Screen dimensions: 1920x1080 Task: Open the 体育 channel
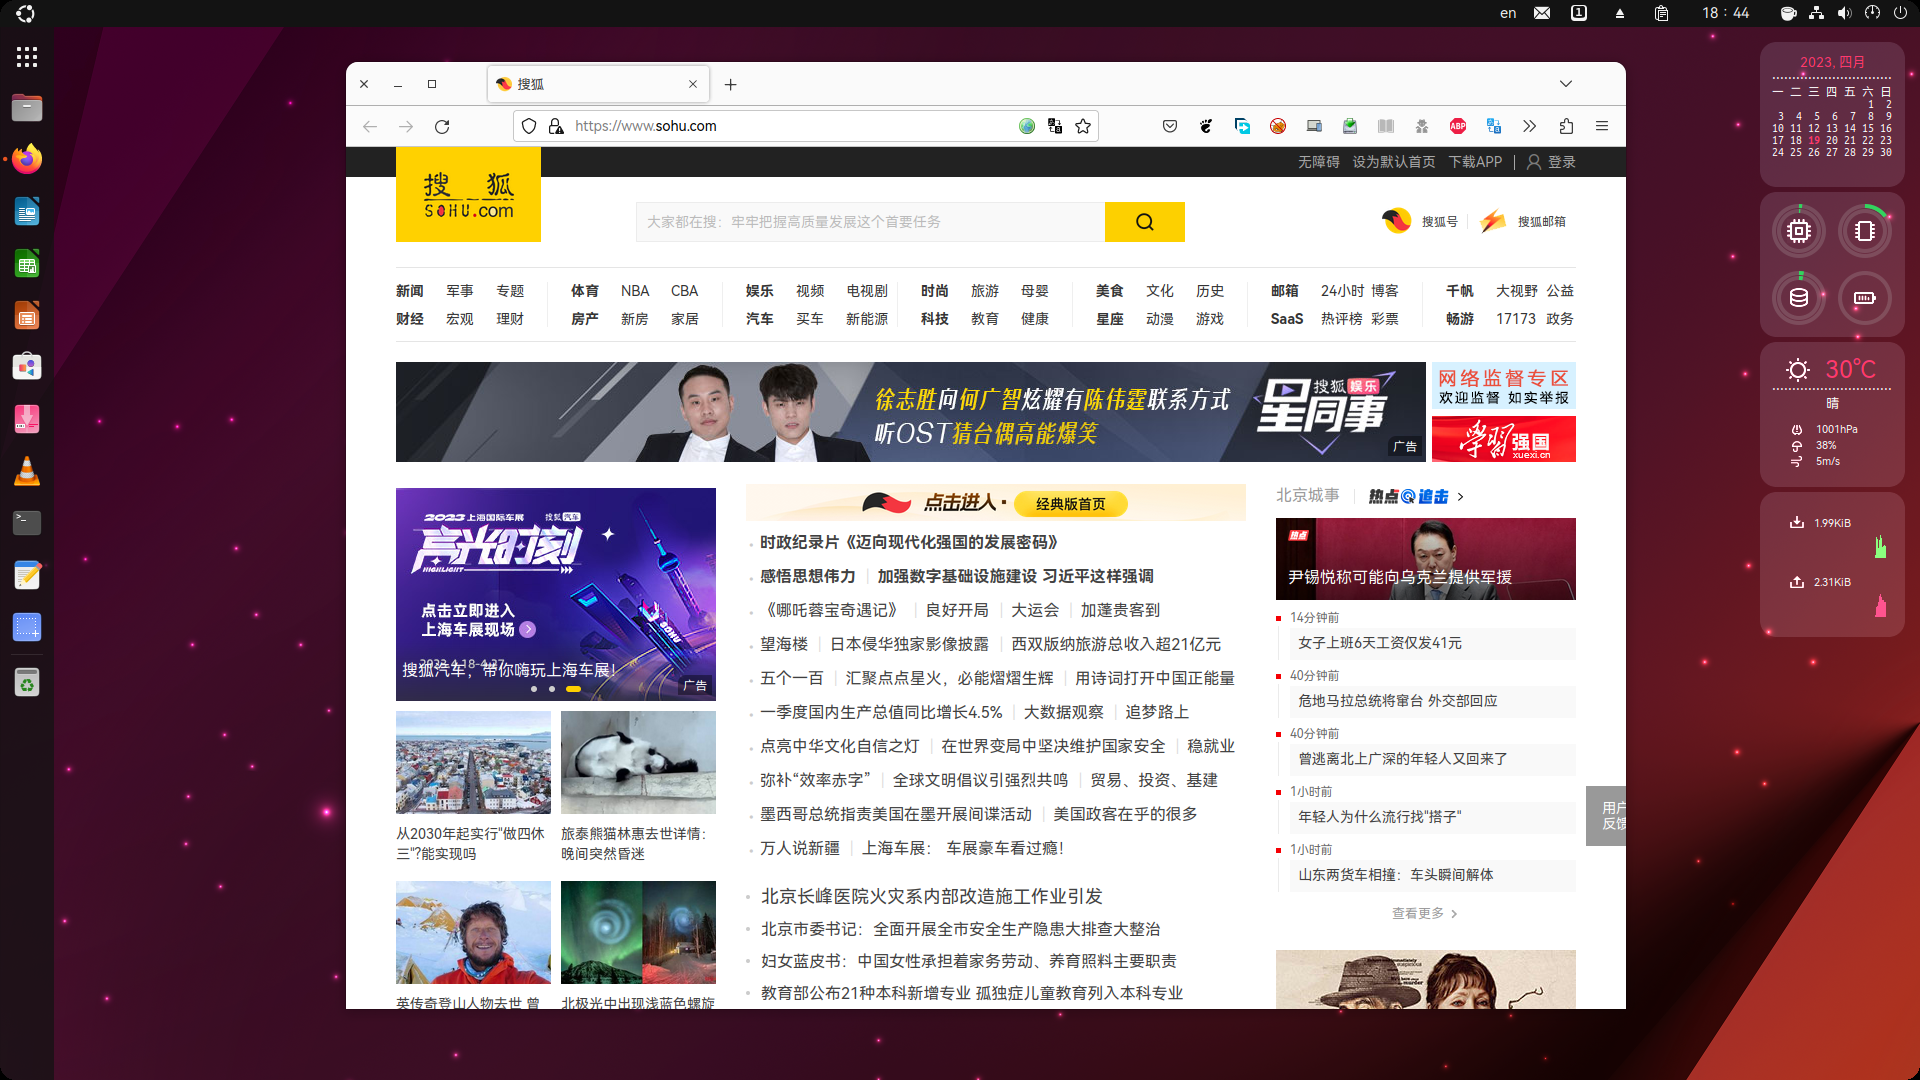tap(585, 291)
